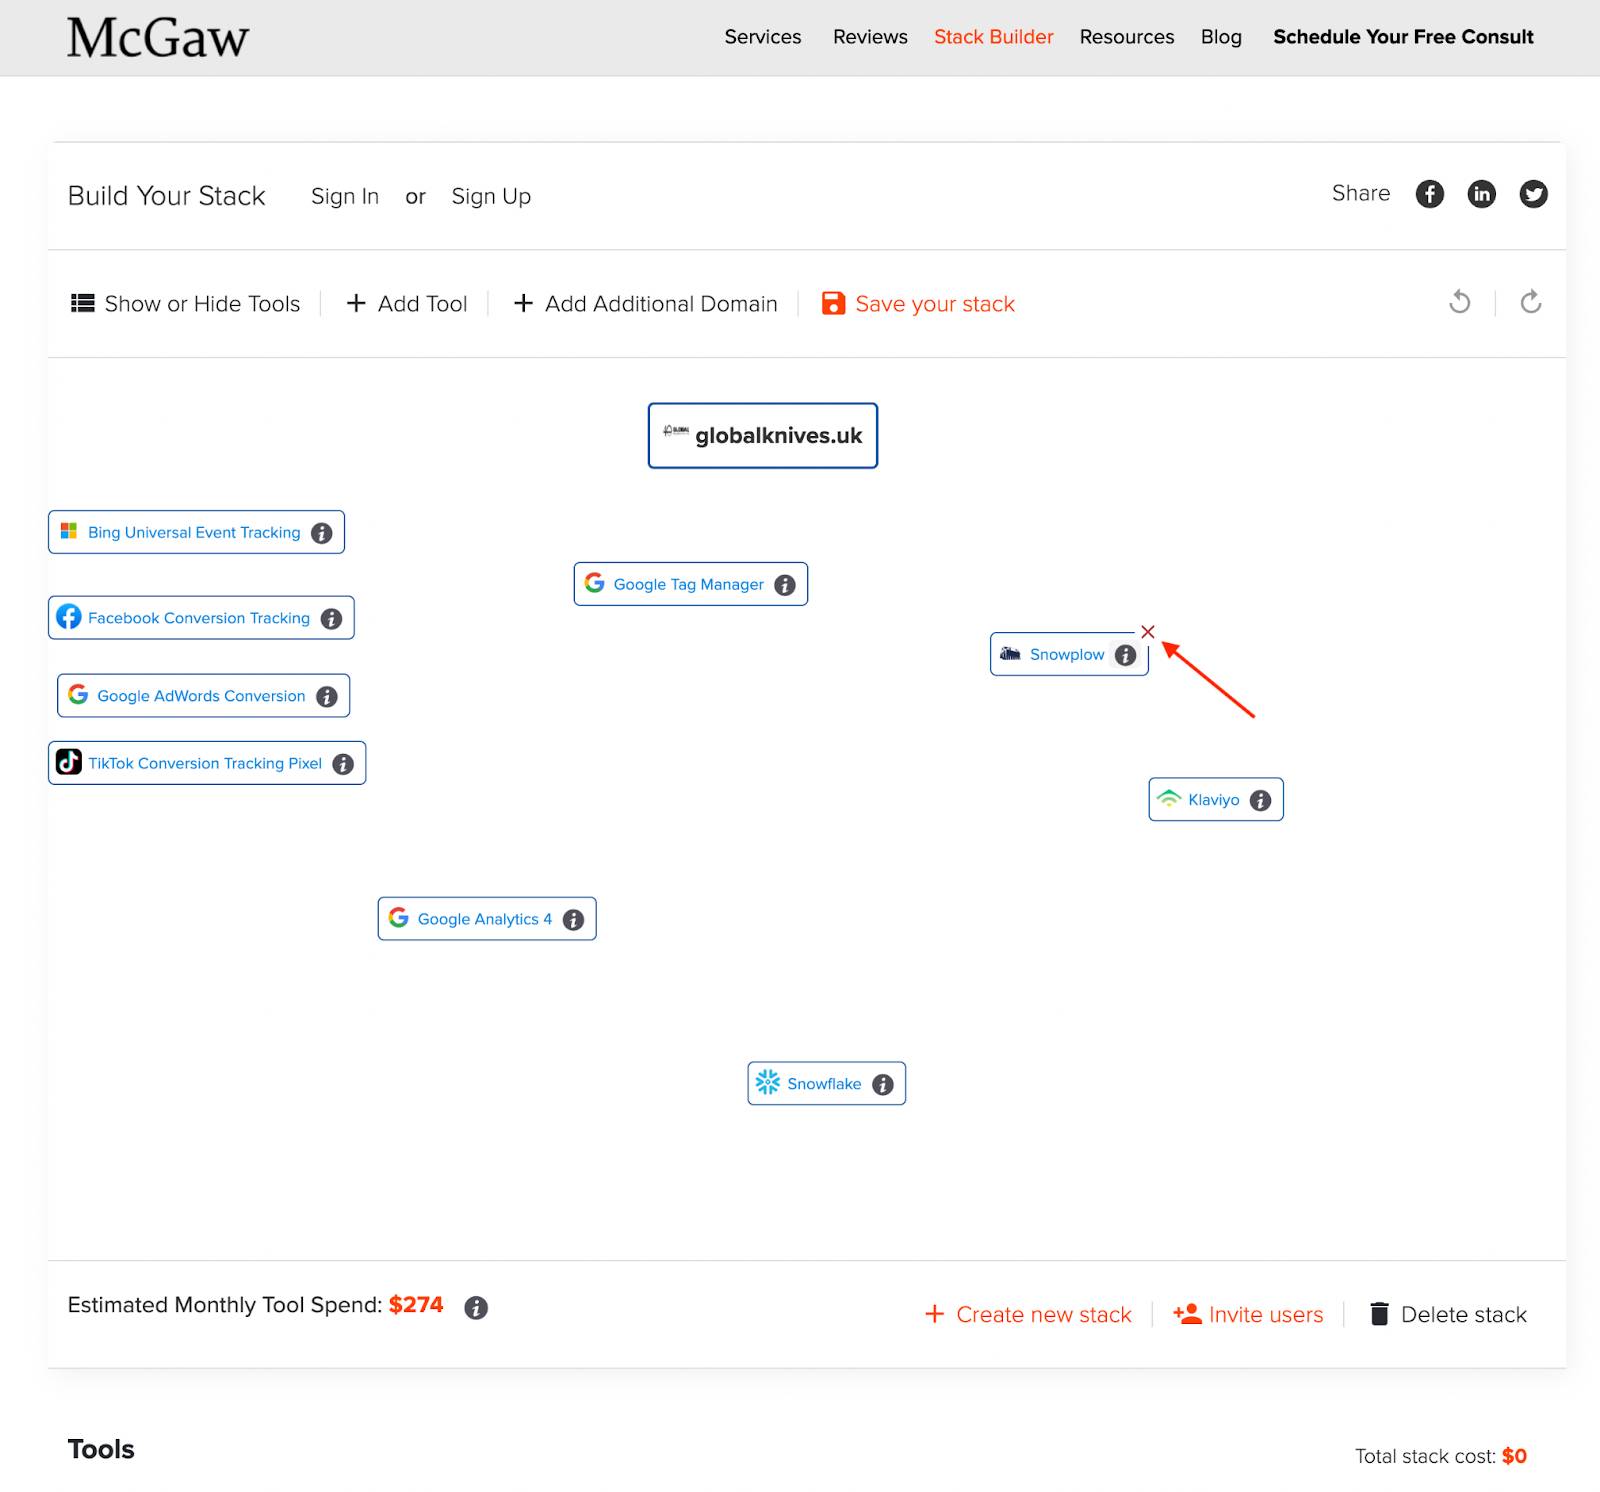Remove Snowplow using the red X
Viewport: 1600px width, 1492px height.
click(x=1148, y=632)
